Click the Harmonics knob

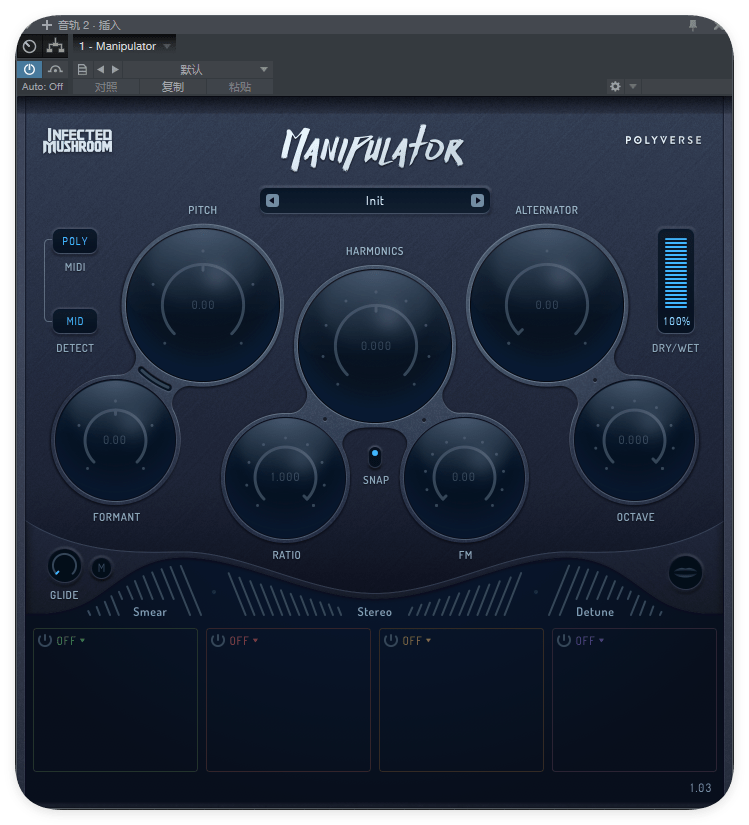pos(375,346)
